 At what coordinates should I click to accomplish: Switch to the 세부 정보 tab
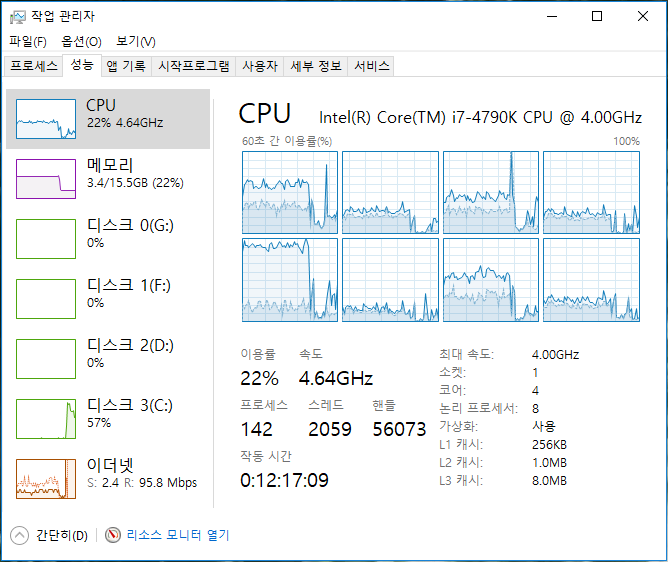coord(315,67)
